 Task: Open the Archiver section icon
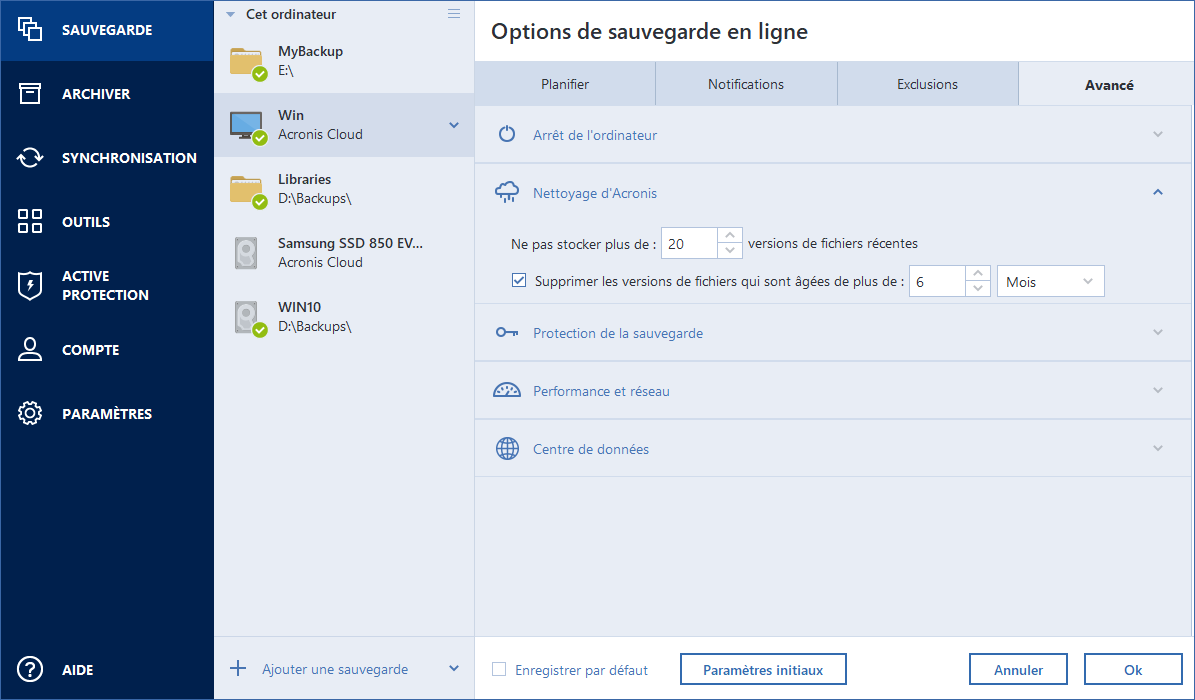(x=30, y=94)
